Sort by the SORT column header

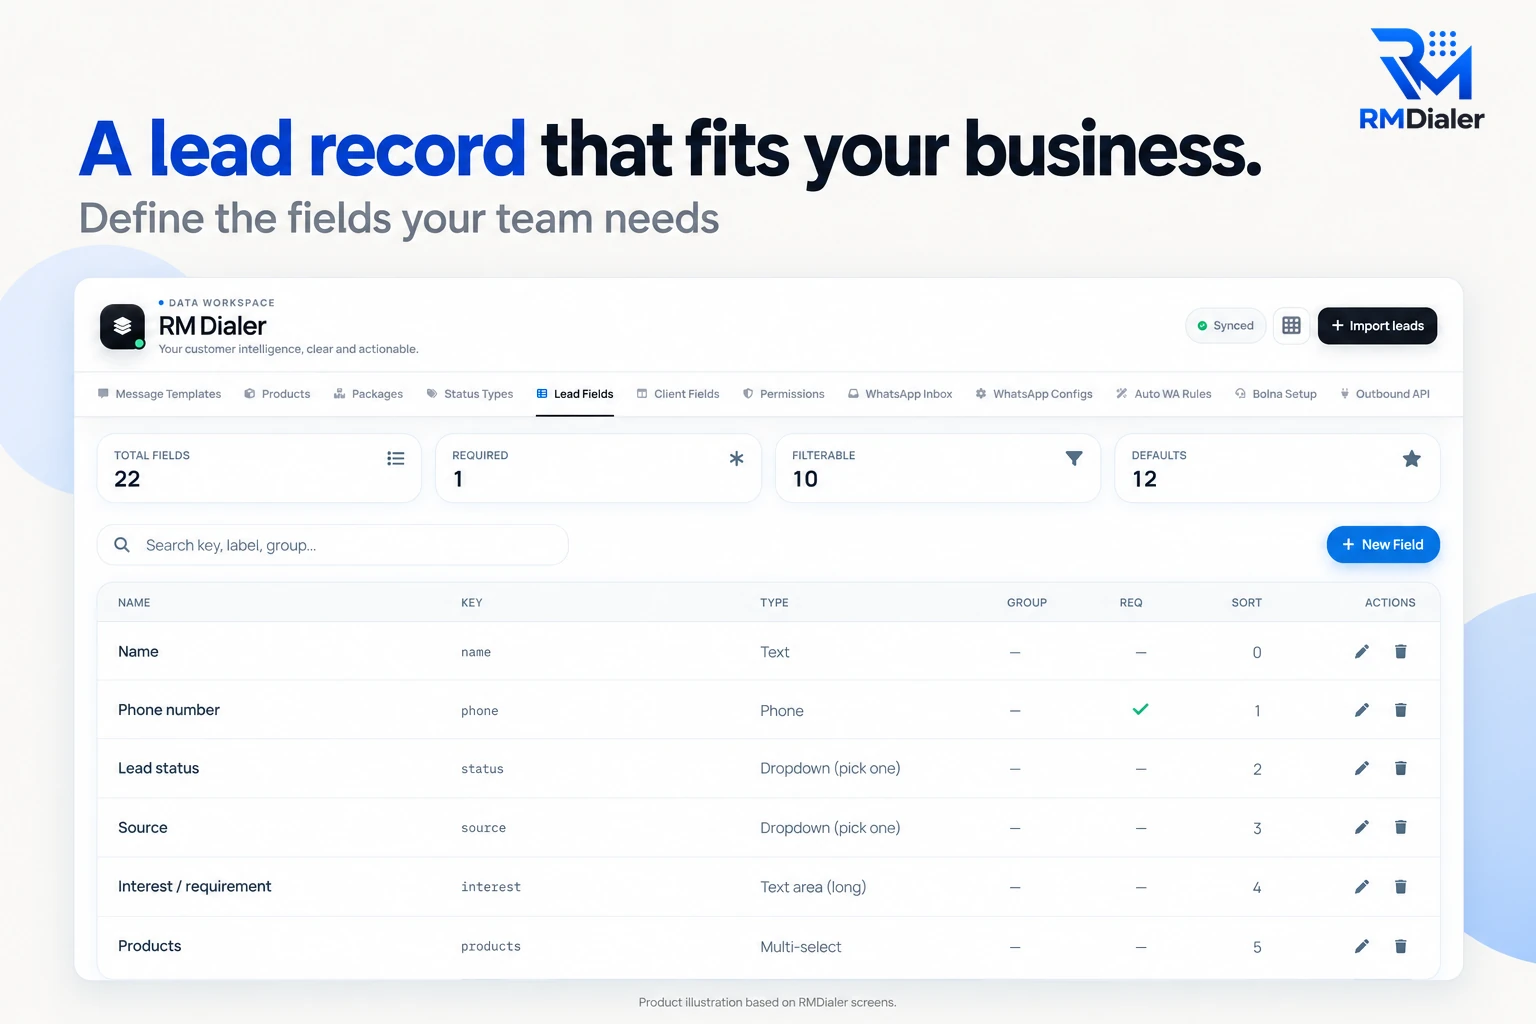[1246, 603]
